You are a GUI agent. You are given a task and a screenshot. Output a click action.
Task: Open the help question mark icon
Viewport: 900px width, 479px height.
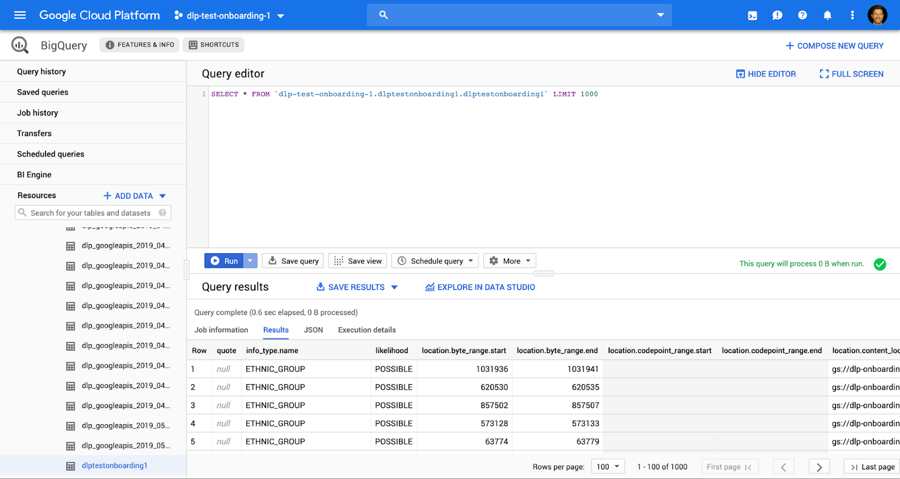pyautogui.click(x=802, y=15)
